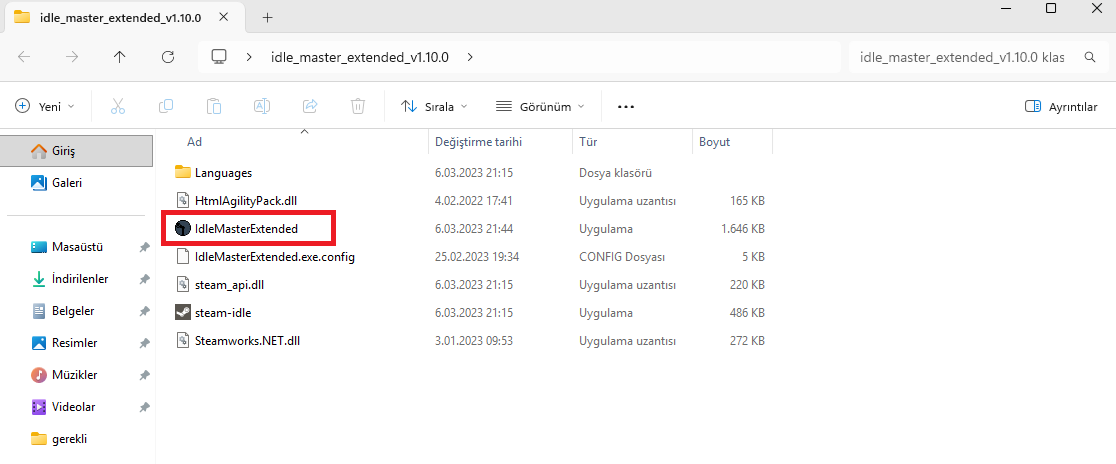Select IdleMasterExtended.exe.config file
Screen dimensions: 1116x464
point(274,256)
